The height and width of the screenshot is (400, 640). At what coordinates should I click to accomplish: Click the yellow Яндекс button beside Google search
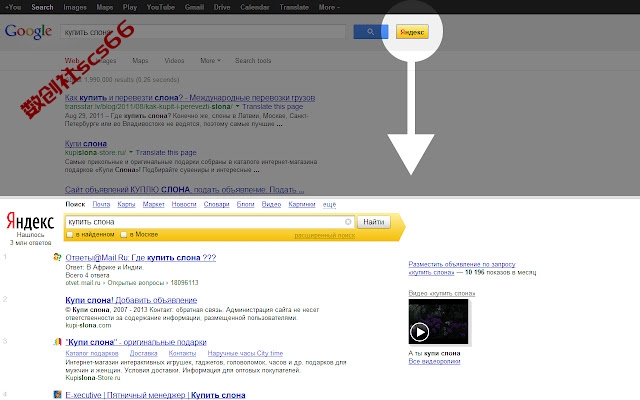412,32
